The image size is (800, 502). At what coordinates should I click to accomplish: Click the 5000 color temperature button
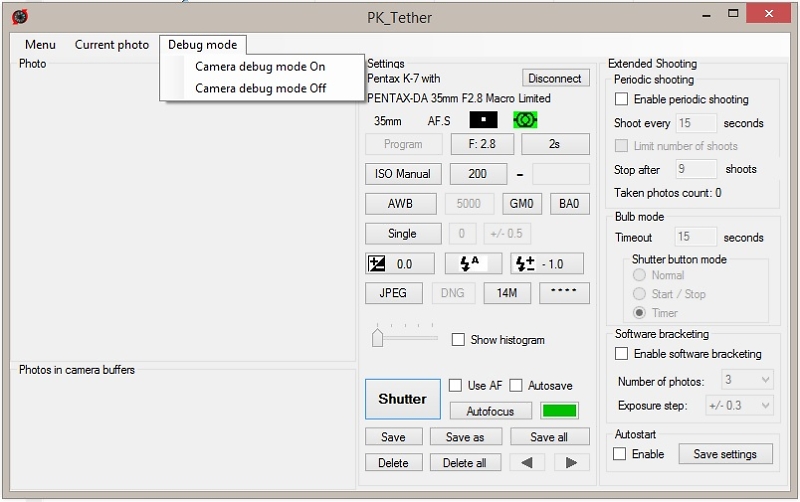point(469,204)
